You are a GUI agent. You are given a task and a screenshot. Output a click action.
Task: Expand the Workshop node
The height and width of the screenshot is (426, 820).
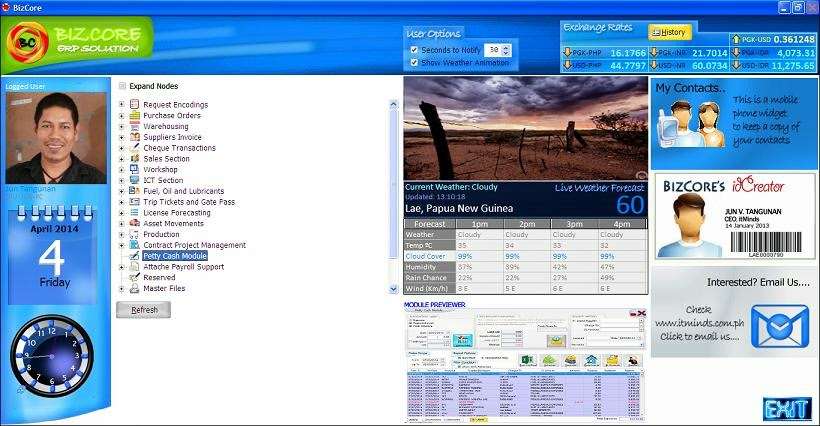point(121,169)
